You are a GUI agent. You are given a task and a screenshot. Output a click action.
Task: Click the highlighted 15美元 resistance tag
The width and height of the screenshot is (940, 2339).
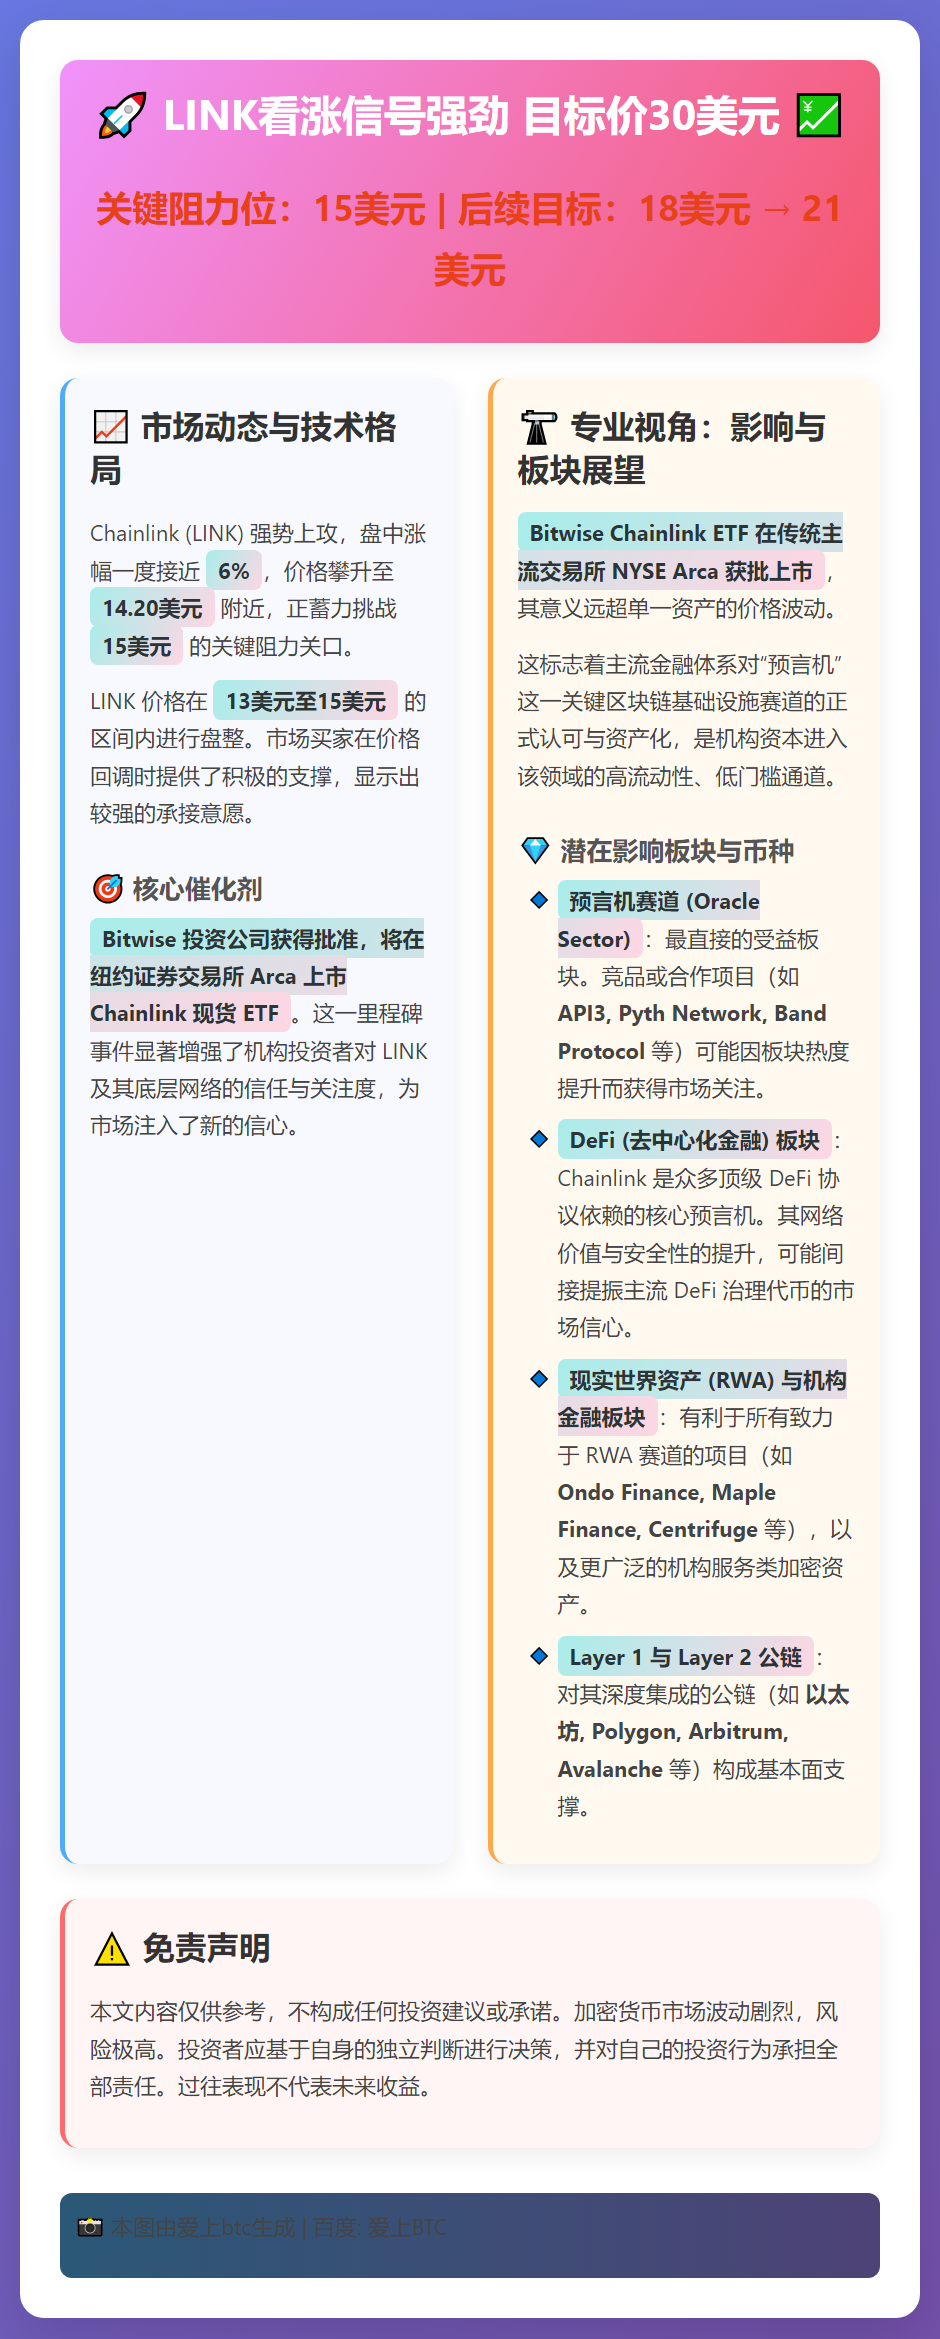137,646
